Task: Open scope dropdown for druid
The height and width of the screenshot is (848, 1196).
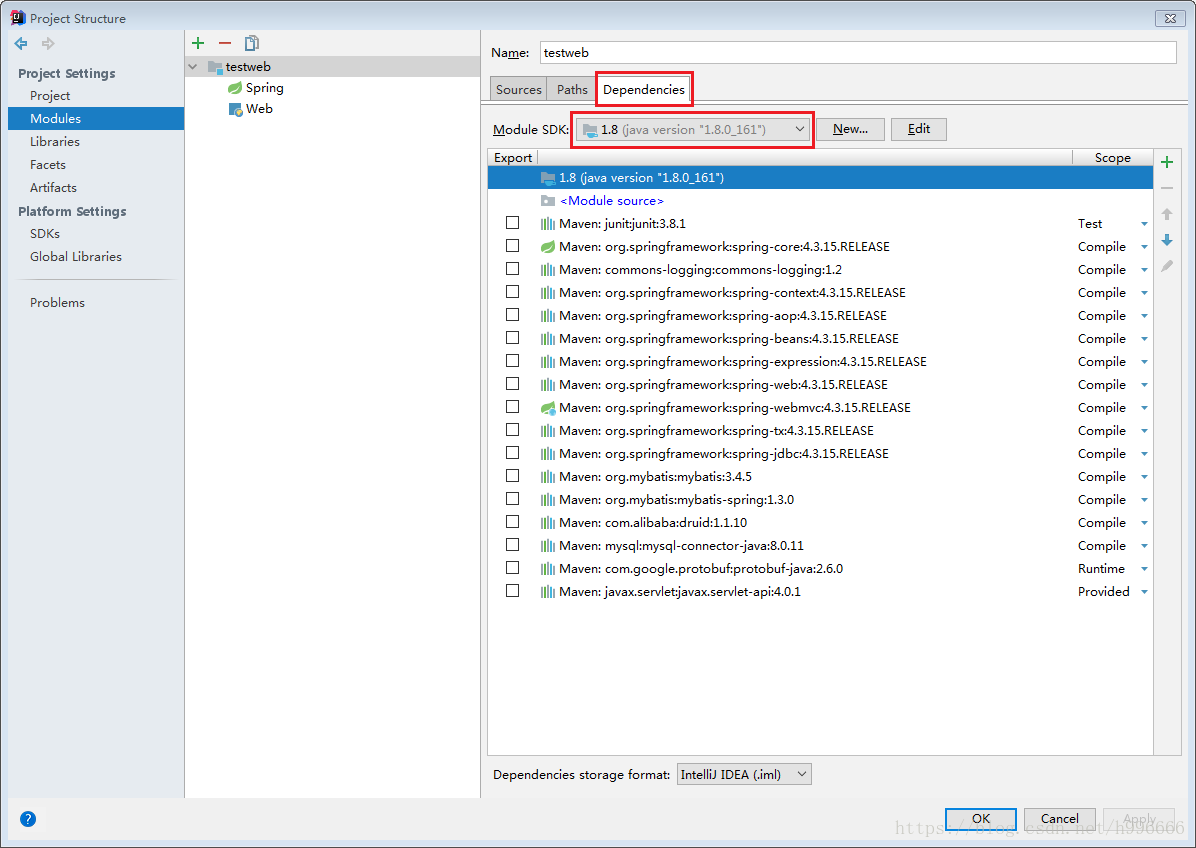Action: pos(1144,523)
